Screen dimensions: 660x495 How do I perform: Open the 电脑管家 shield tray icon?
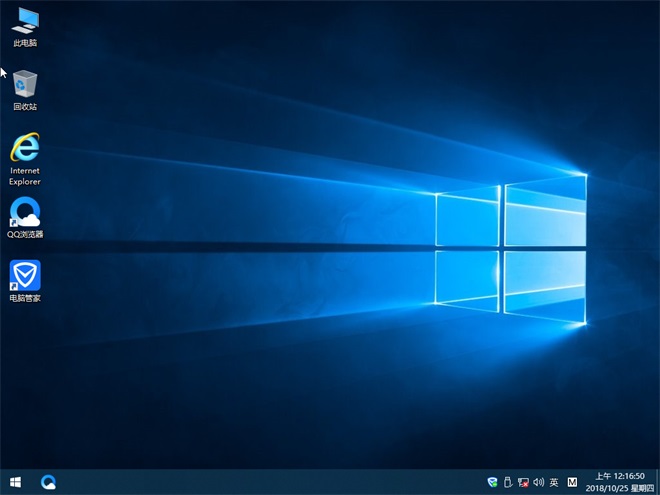coord(492,482)
